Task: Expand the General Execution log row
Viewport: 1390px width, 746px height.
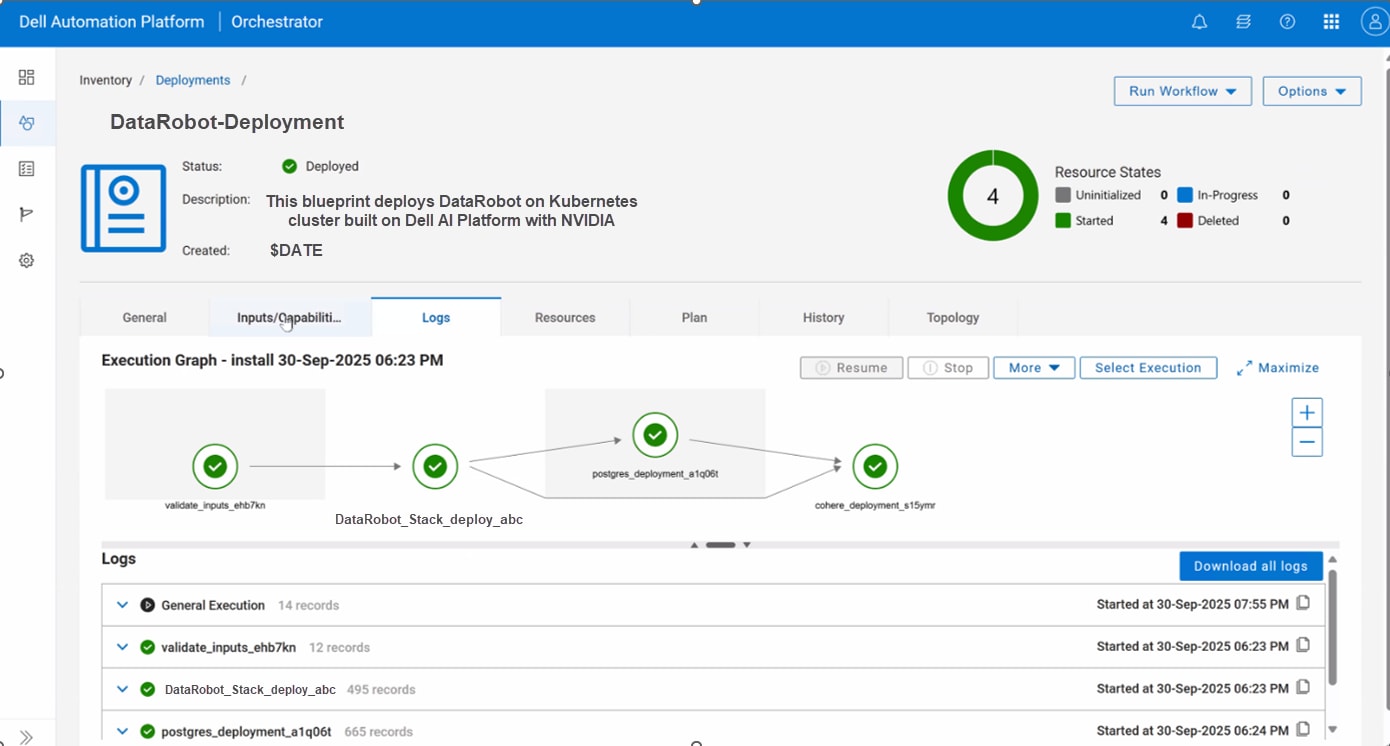Action: (122, 605)
